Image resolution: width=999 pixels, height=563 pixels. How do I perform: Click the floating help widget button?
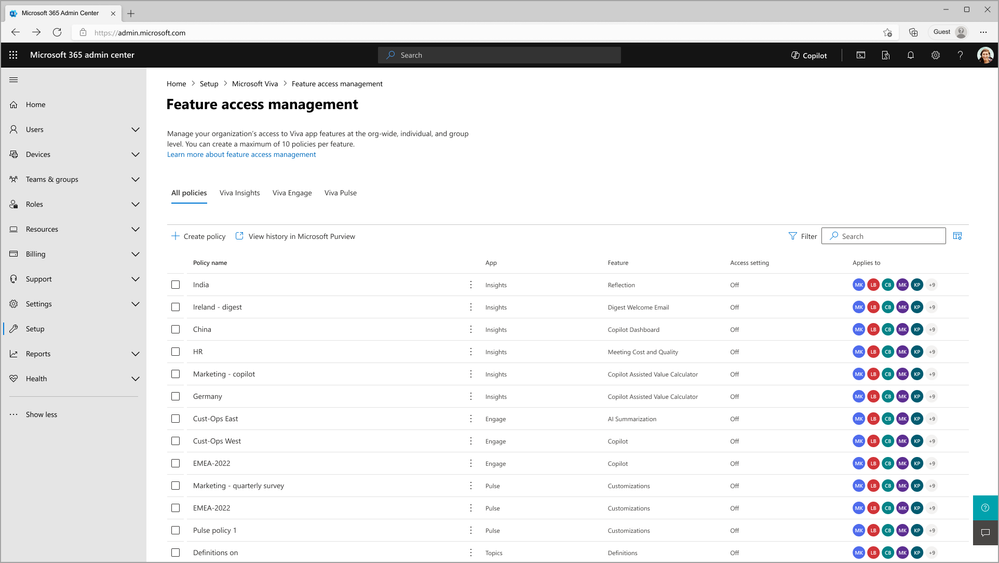click(x=985, y=508)
